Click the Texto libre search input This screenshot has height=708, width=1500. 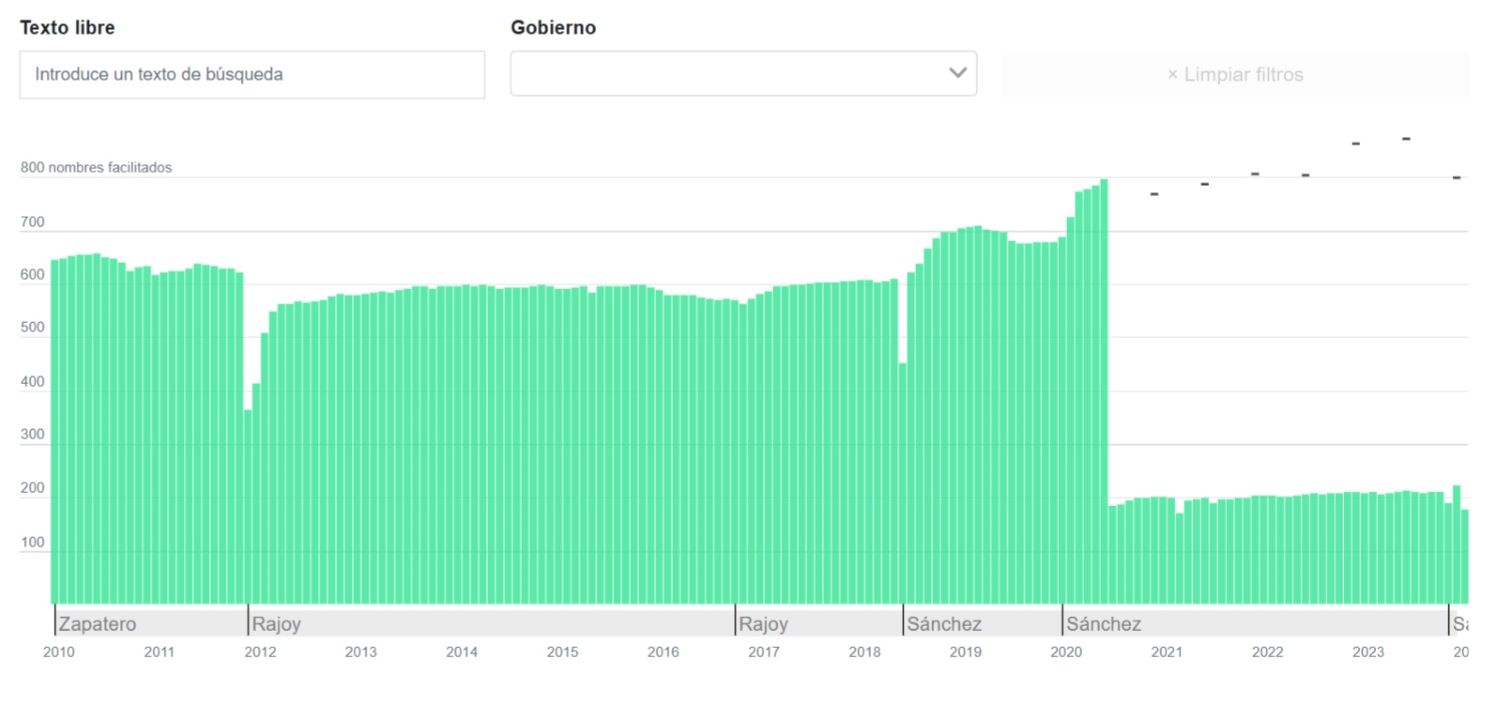coord(251,74)
